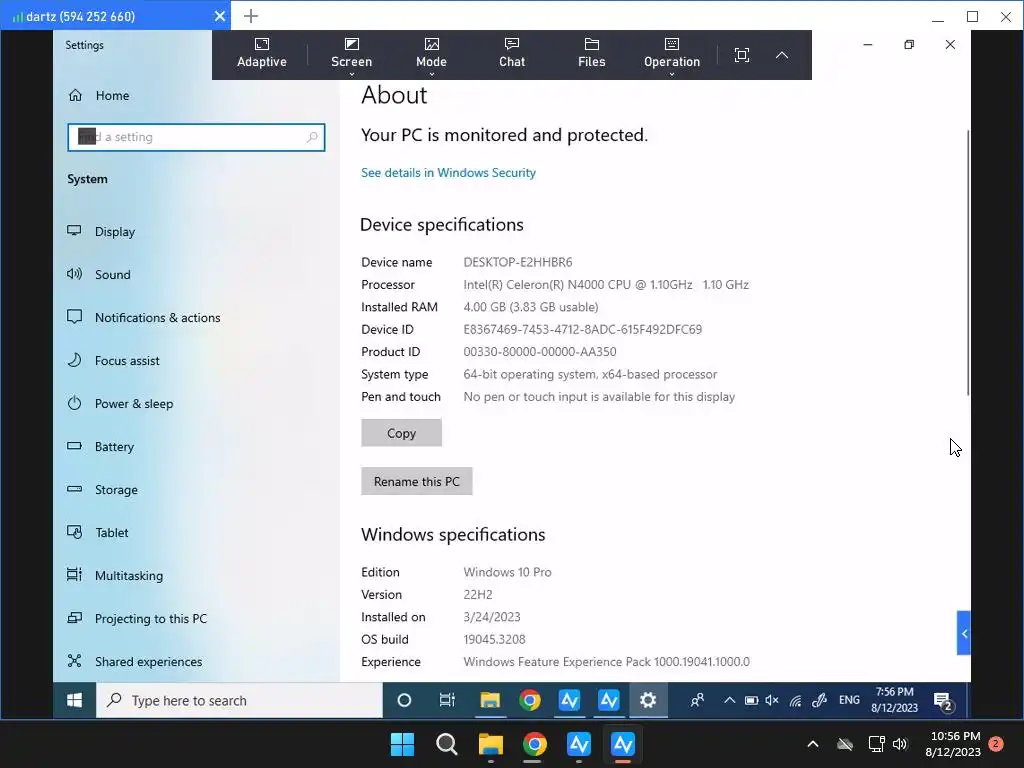The height and width of the screenshot is (768, 1024).
Task: Click the 7:56 PM clock in remote taskbar
Action: [894, 699]
